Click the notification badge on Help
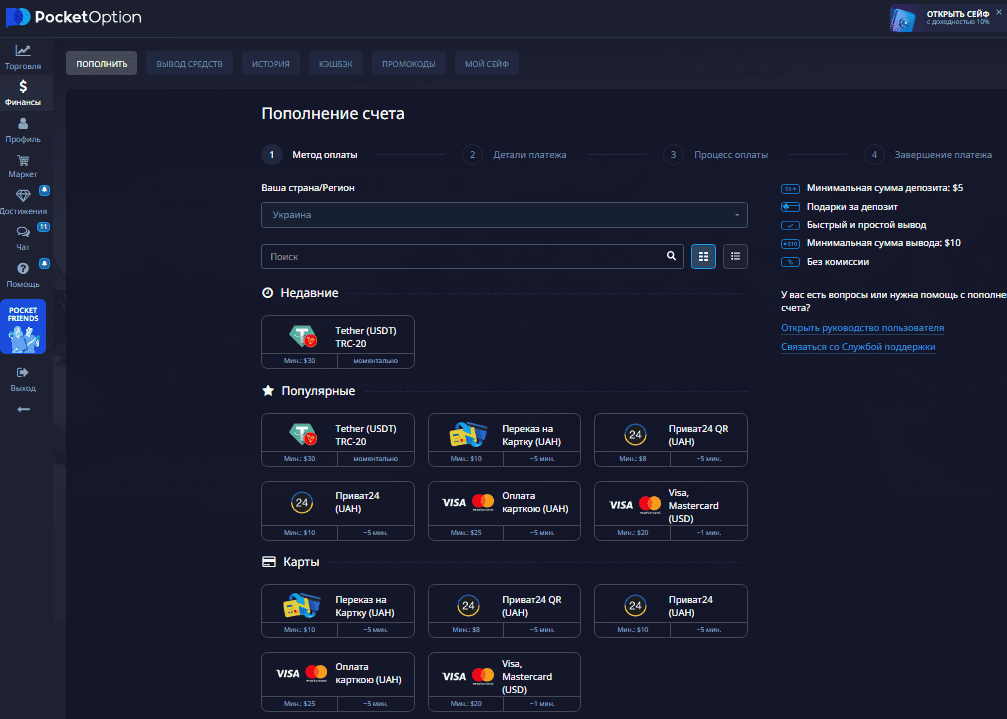 click(x=44, y=263)
